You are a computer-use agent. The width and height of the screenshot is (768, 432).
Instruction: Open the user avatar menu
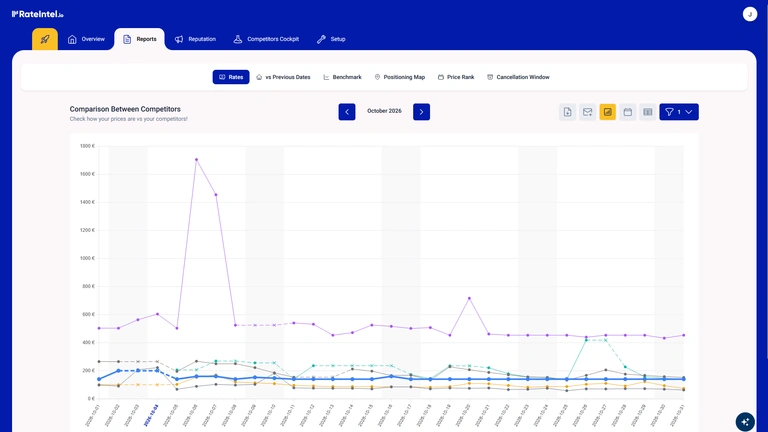(749, 14)
